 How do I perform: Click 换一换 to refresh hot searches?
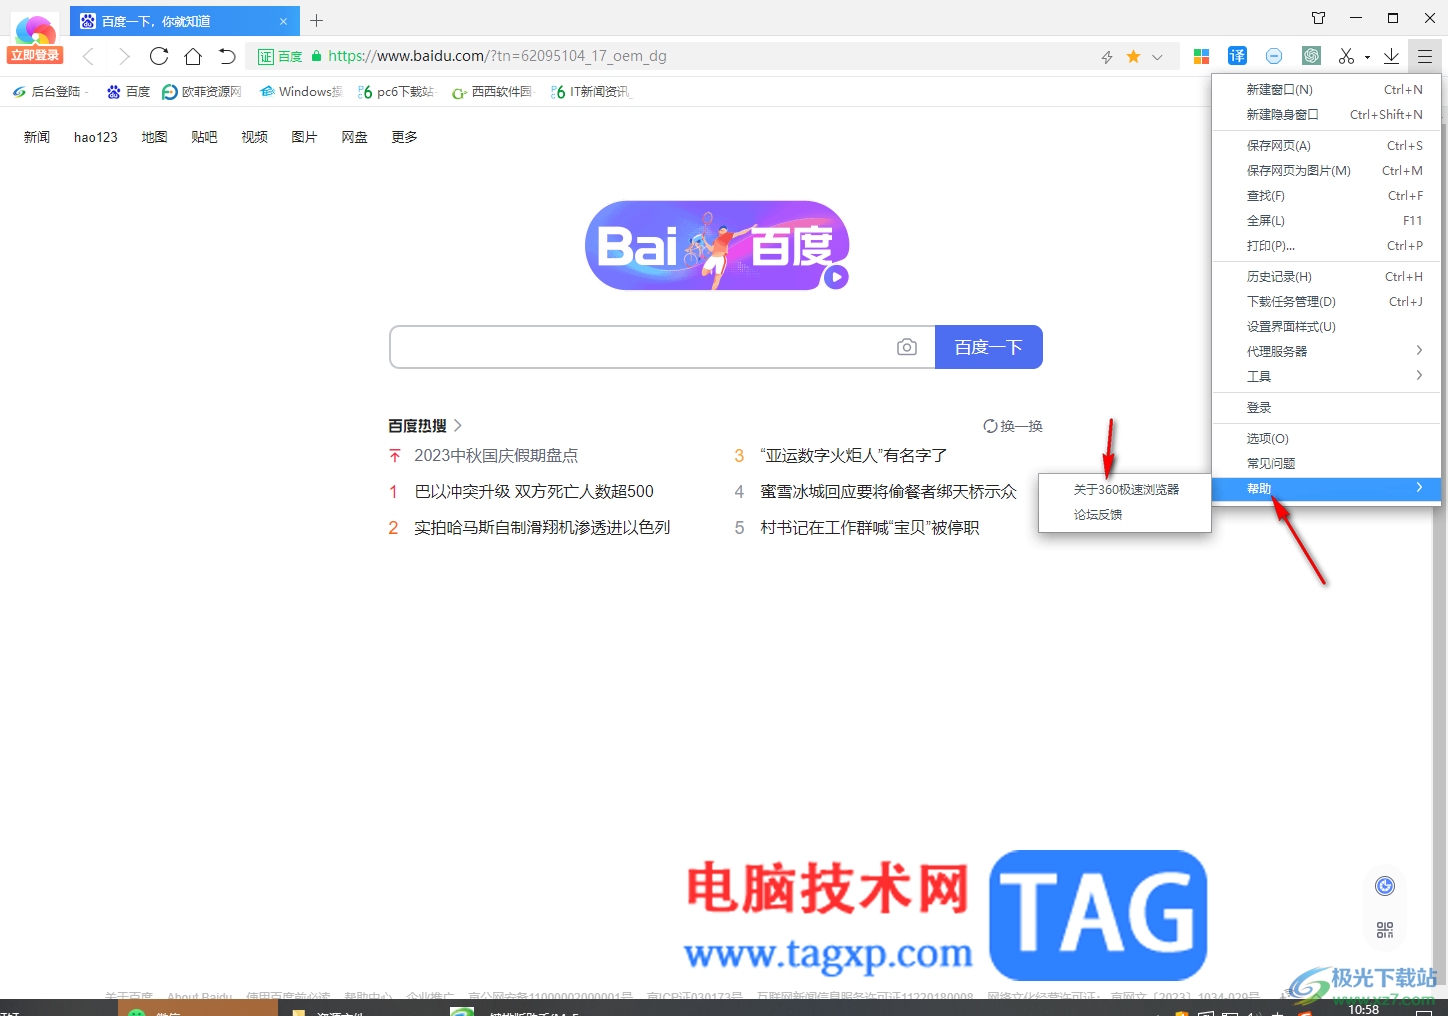(x=1013, y=426)
